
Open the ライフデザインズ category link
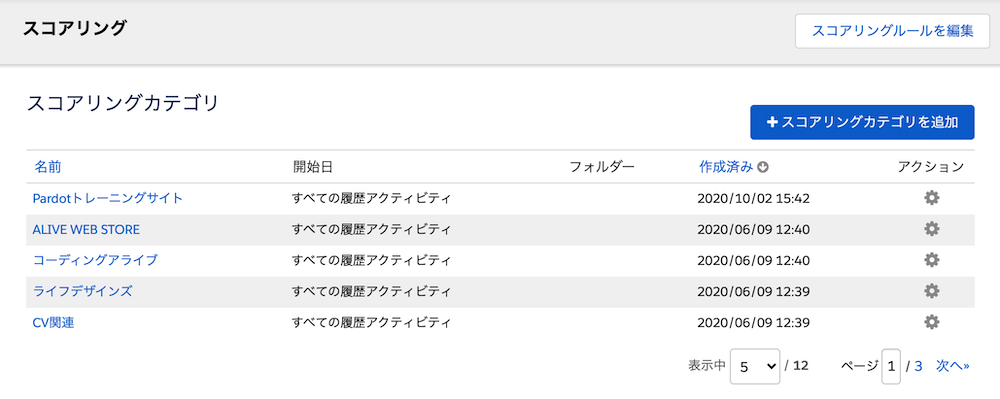pos(82,291)
